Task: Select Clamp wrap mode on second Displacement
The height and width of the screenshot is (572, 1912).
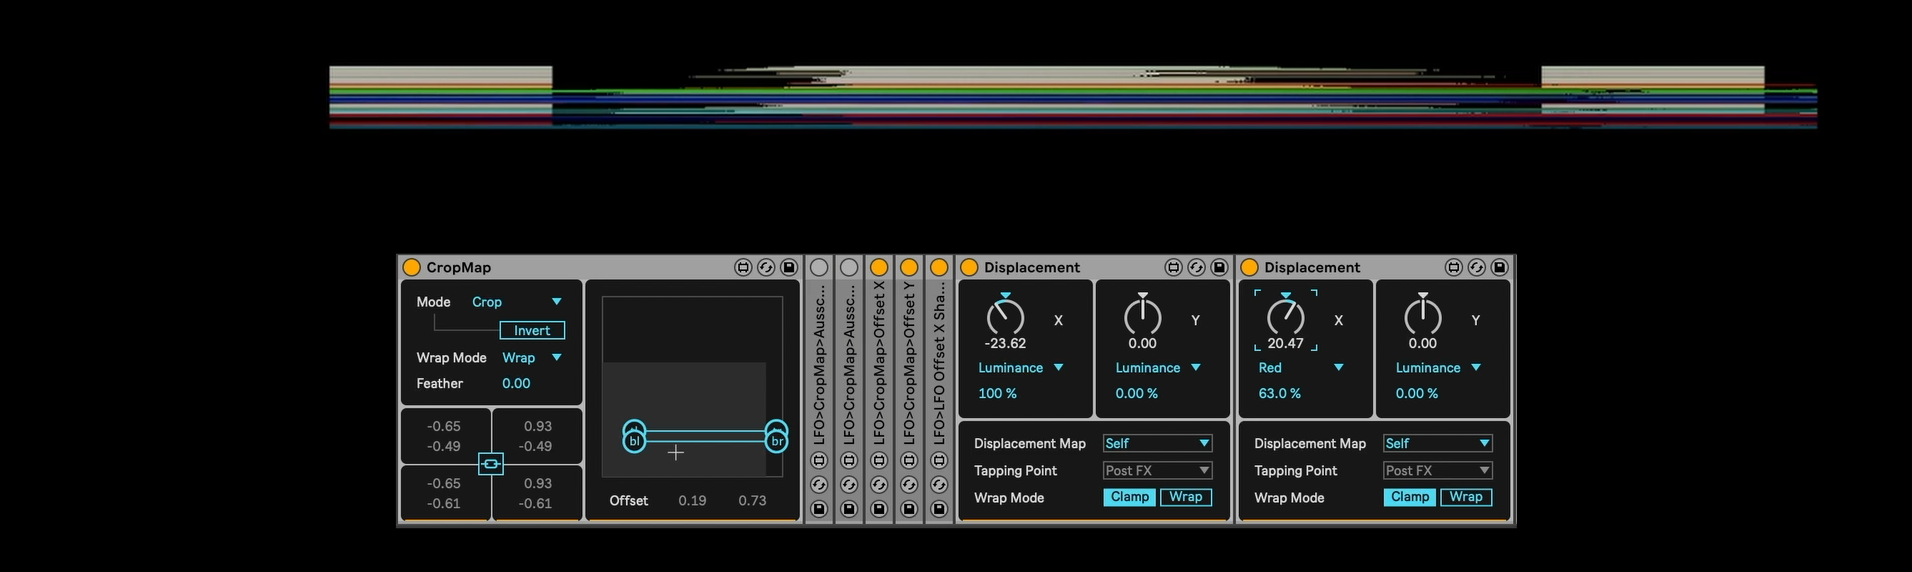Action: pos(1410,497)
